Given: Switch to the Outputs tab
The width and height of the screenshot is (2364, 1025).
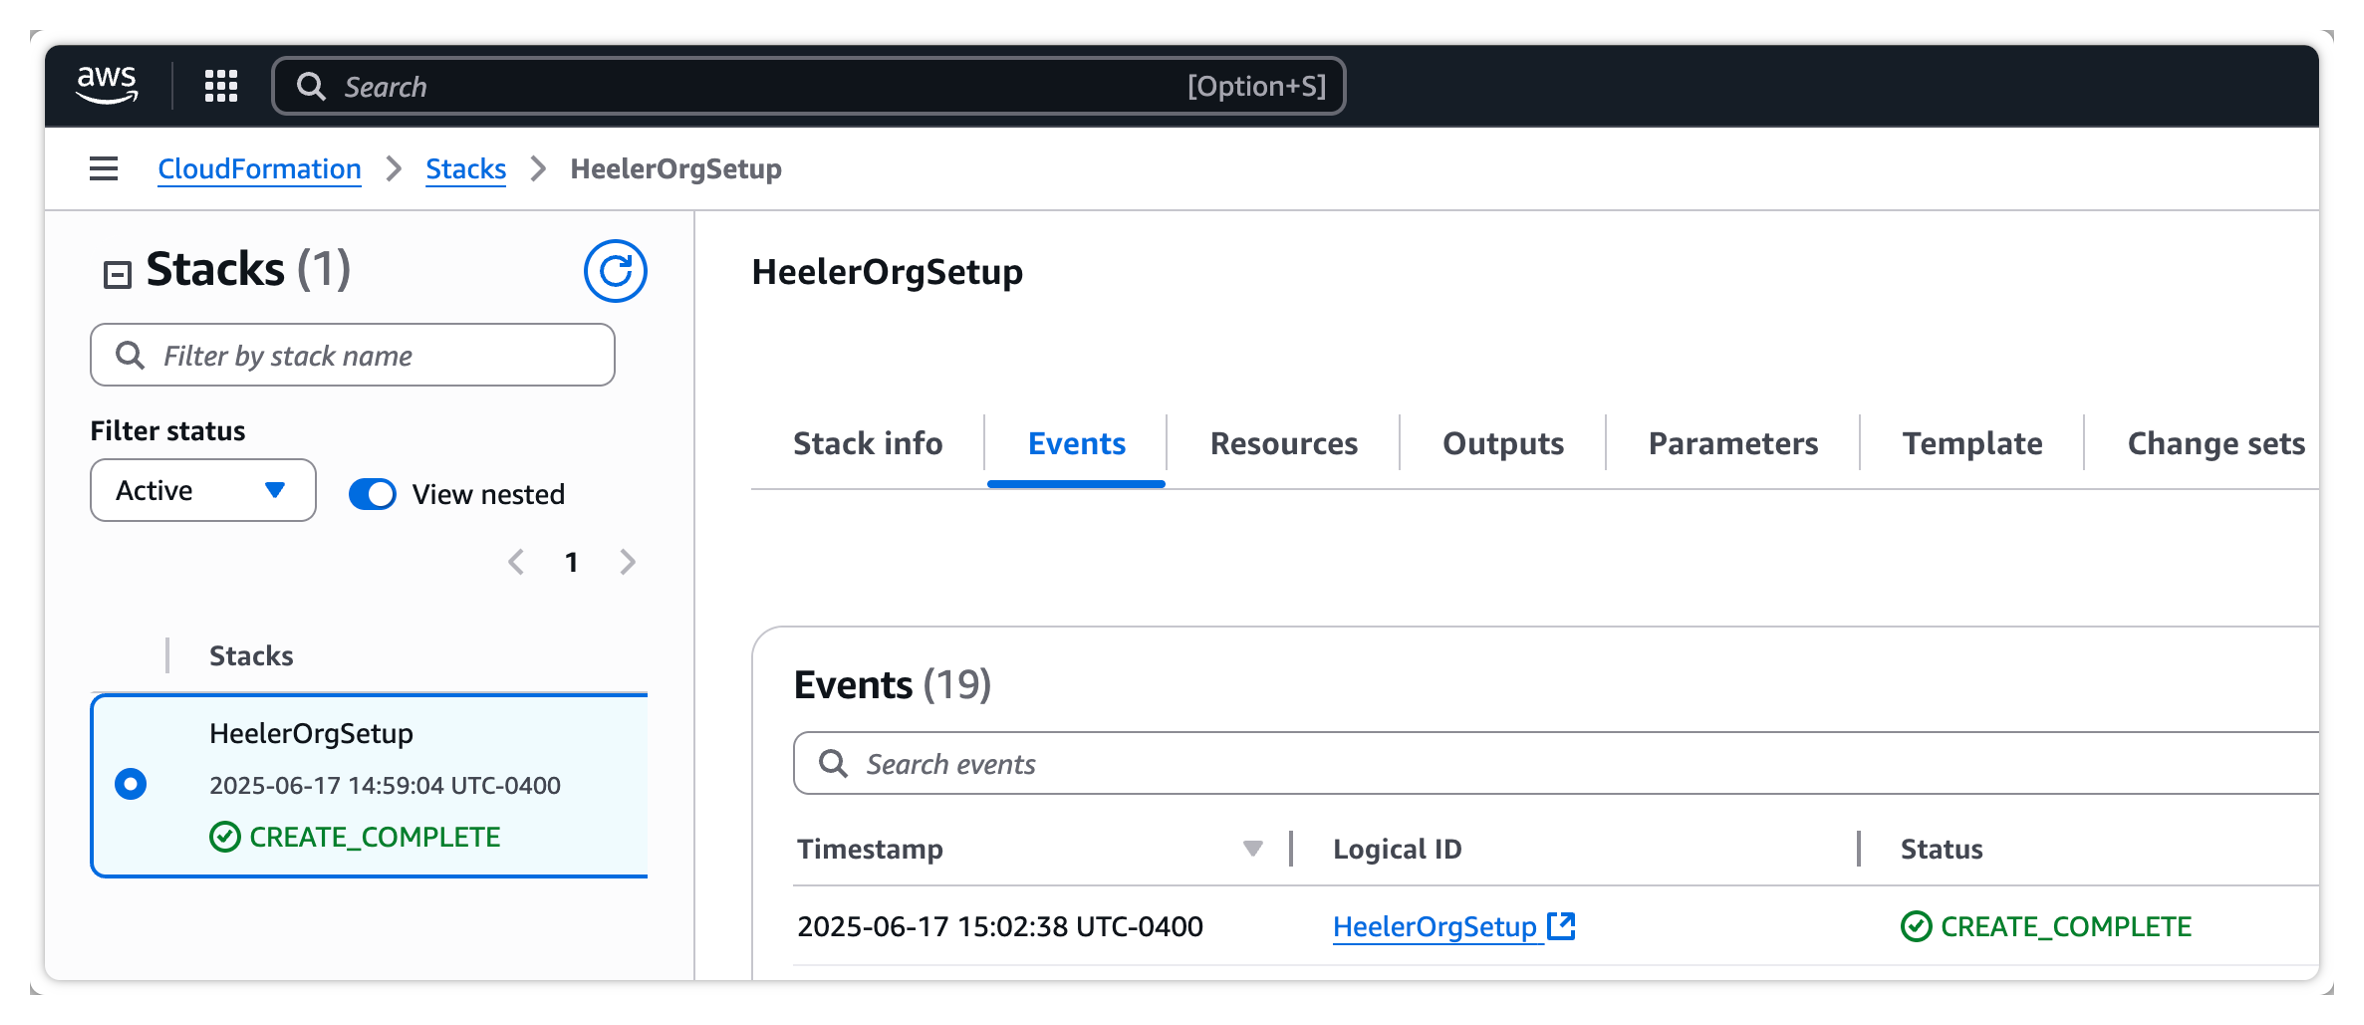Looking at the screenshot, I should coord(1503,443).
